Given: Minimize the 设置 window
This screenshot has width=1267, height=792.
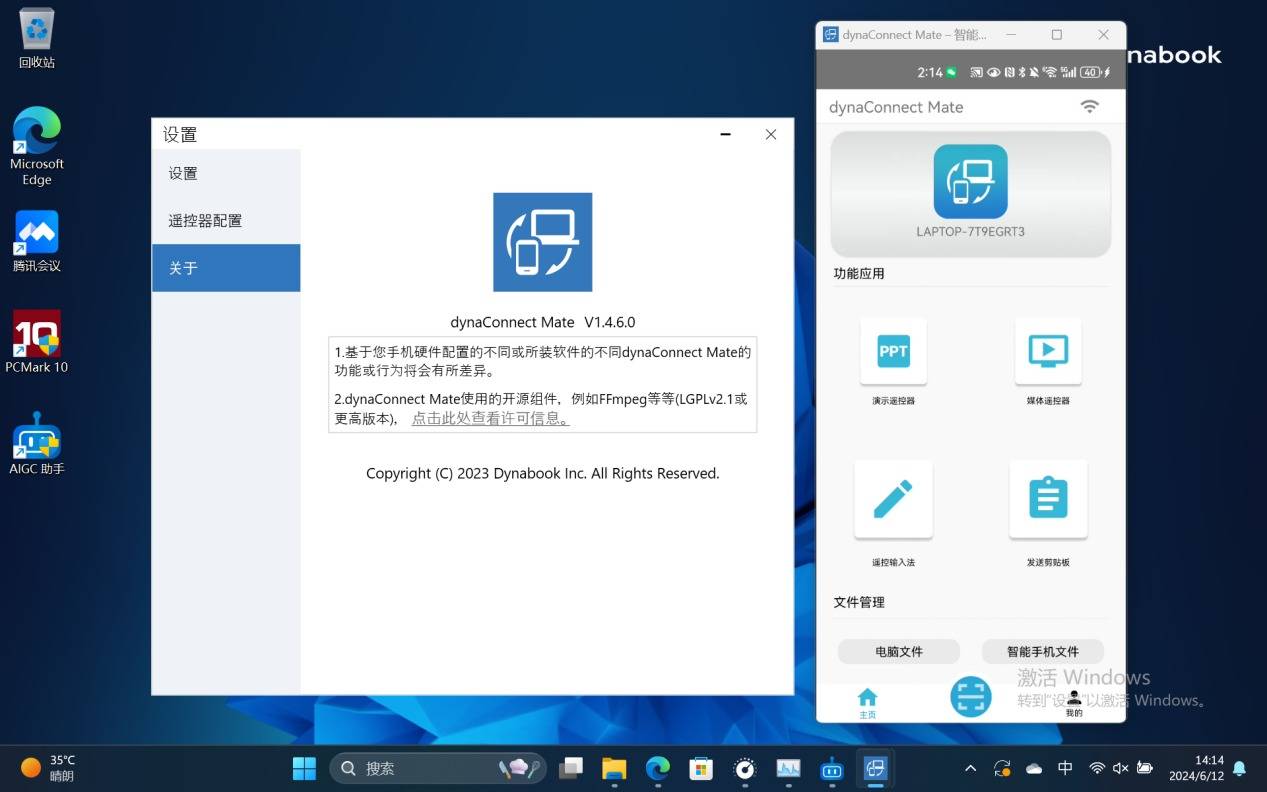Looking at the screenshot, I should point(725,134).
